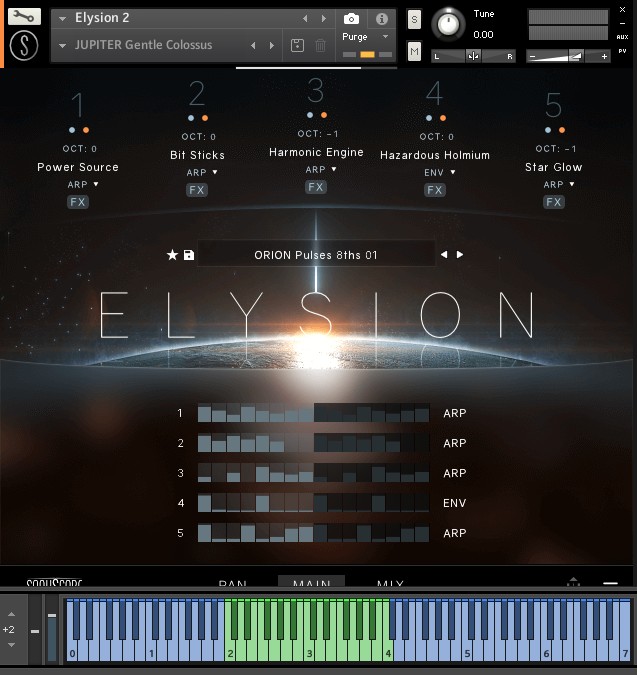Favorite the ORION preset with star icon
This screenshot has width=637, height=675.
172,255
